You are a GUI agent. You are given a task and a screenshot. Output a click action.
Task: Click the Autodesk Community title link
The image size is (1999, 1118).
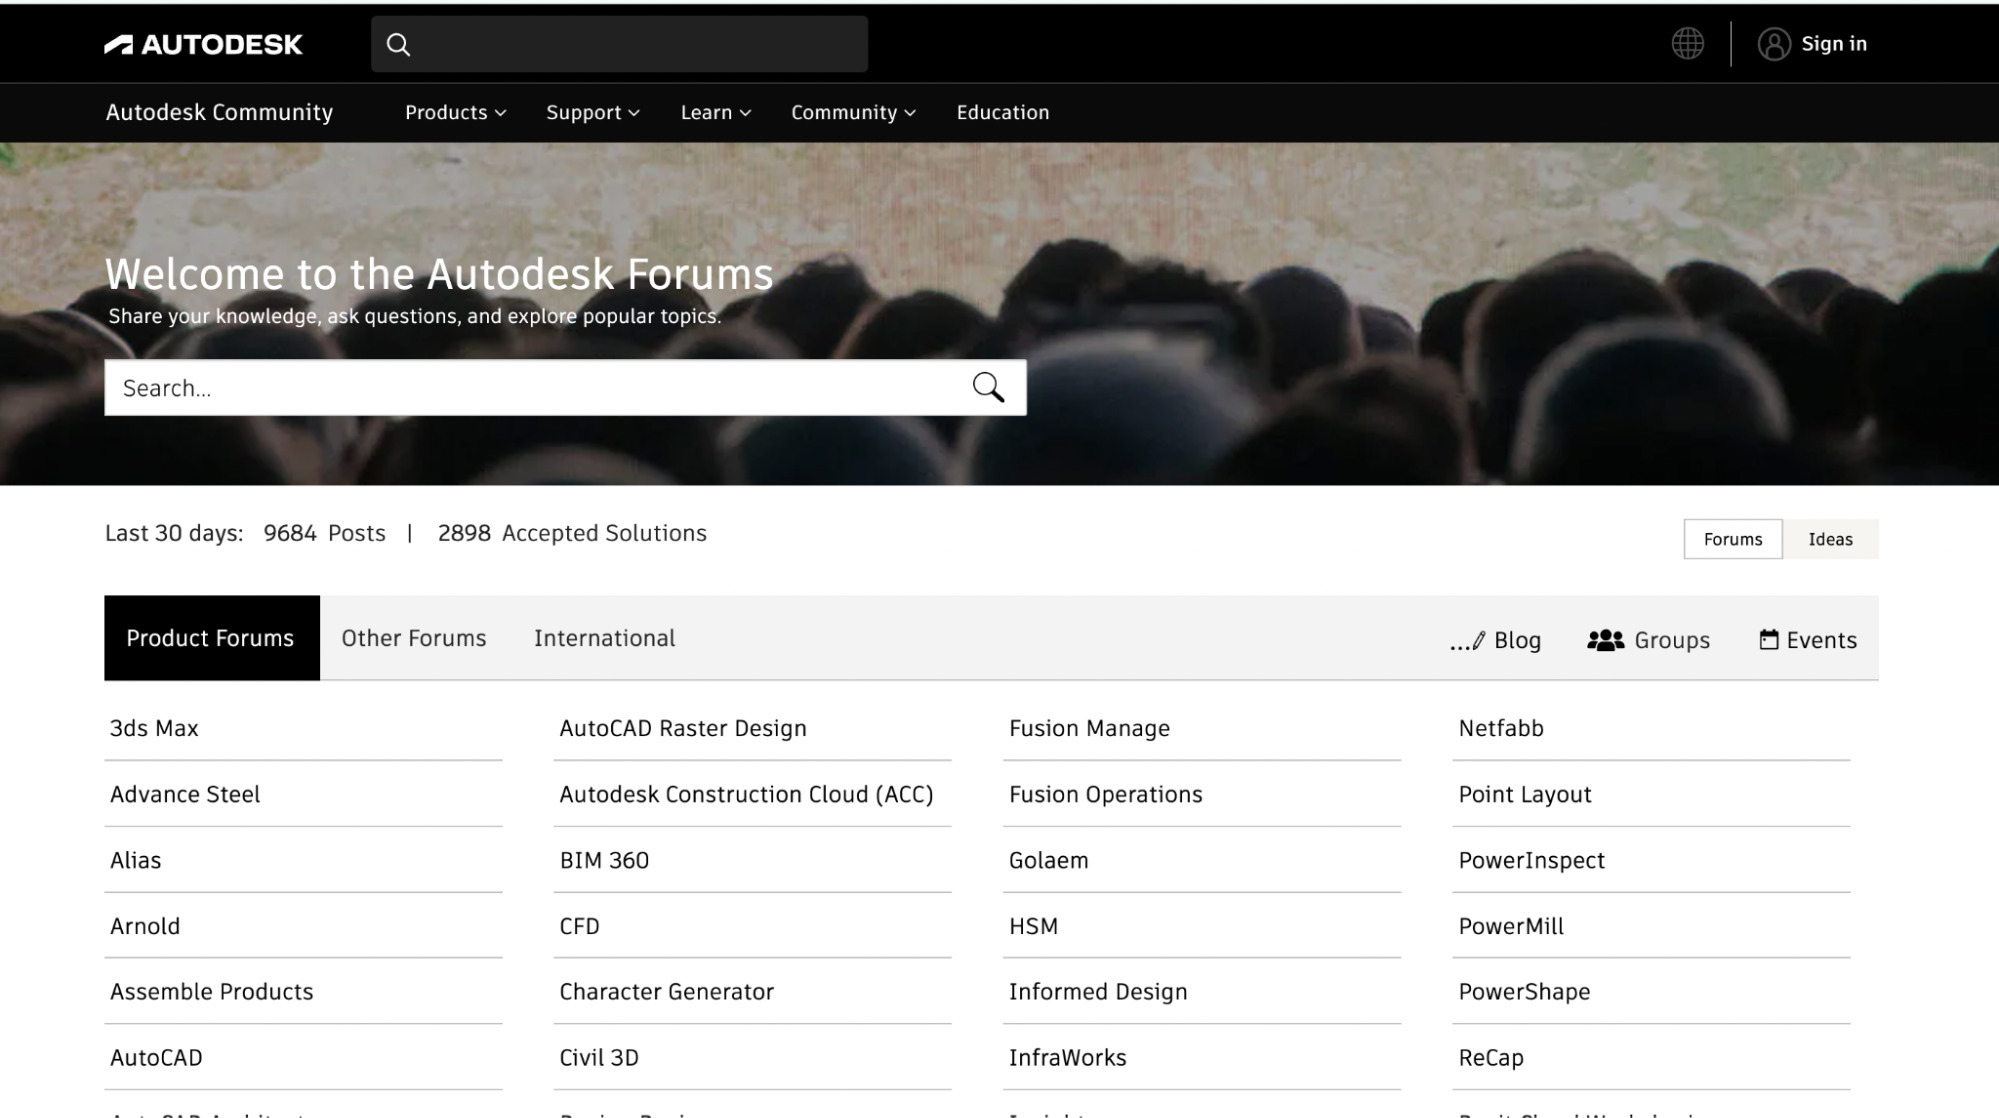point(219,112)
